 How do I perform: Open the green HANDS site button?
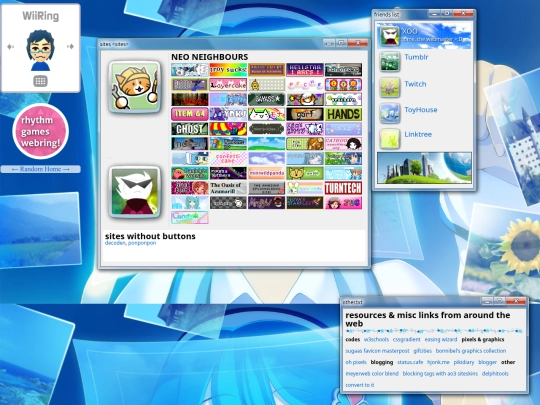pyautogui.click(x=343, y=114)
